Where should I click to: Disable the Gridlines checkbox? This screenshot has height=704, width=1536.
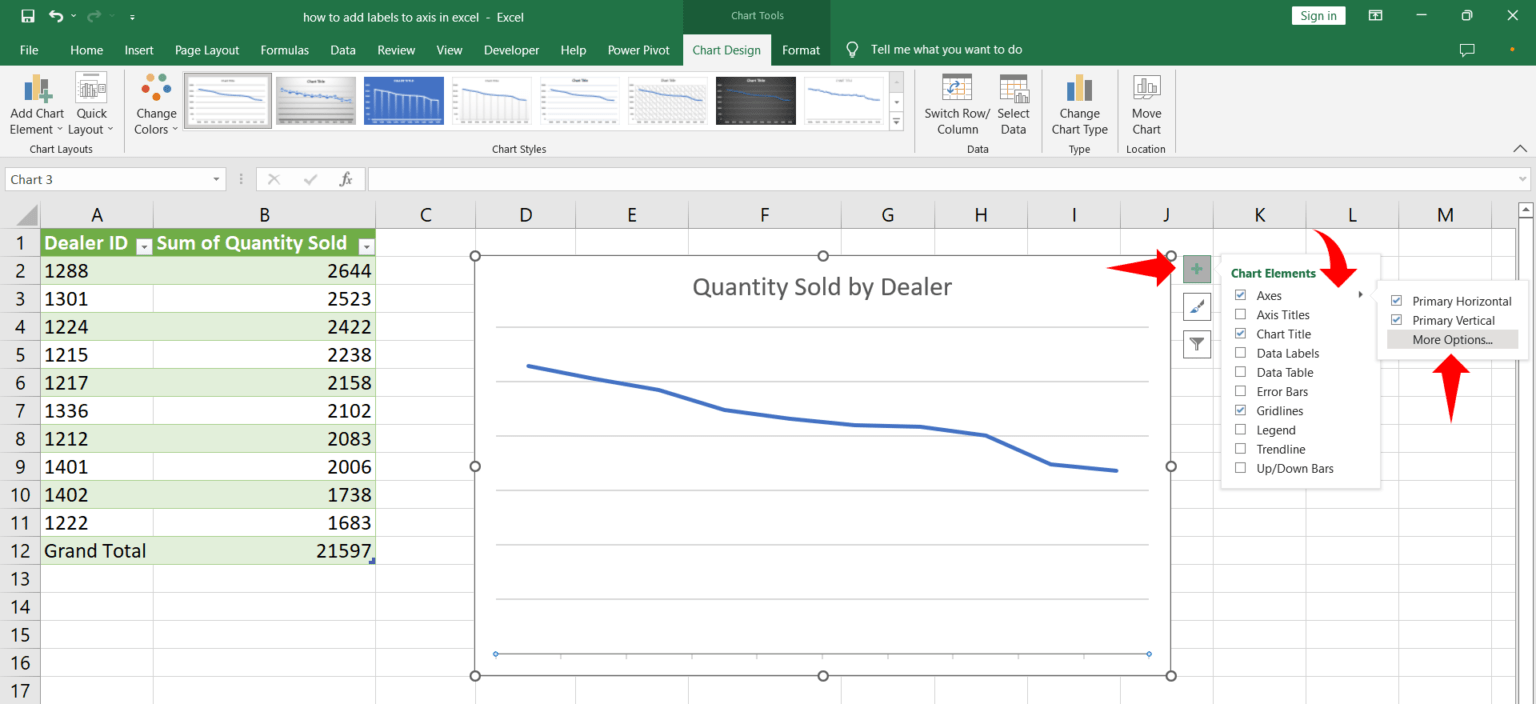[x=1239, y=410]
